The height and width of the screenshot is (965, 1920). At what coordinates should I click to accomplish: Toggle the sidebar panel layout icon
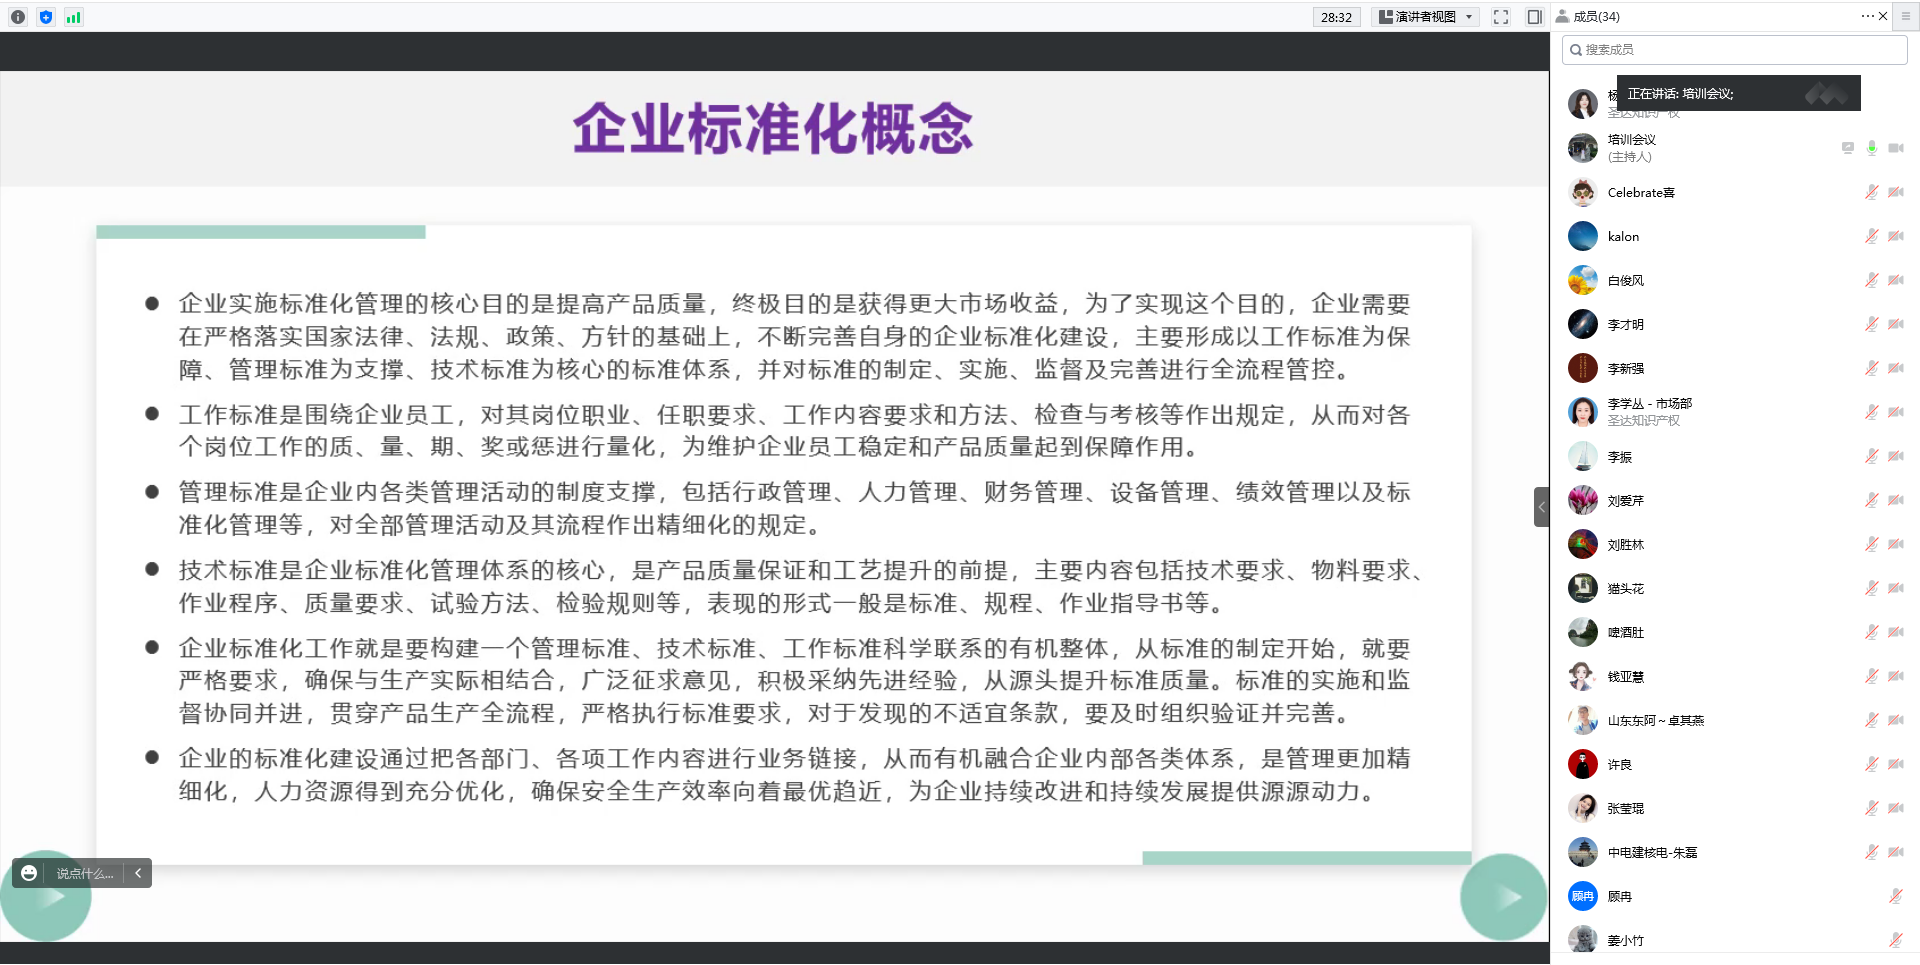click(1534, 17)
